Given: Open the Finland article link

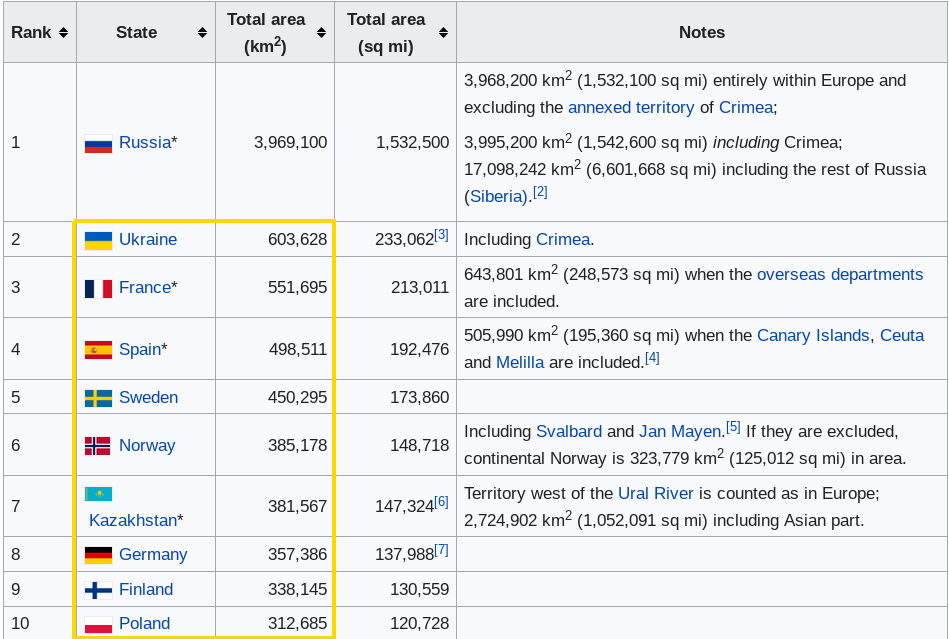Looking at the screenshot, I should click(x=146, y=589).
